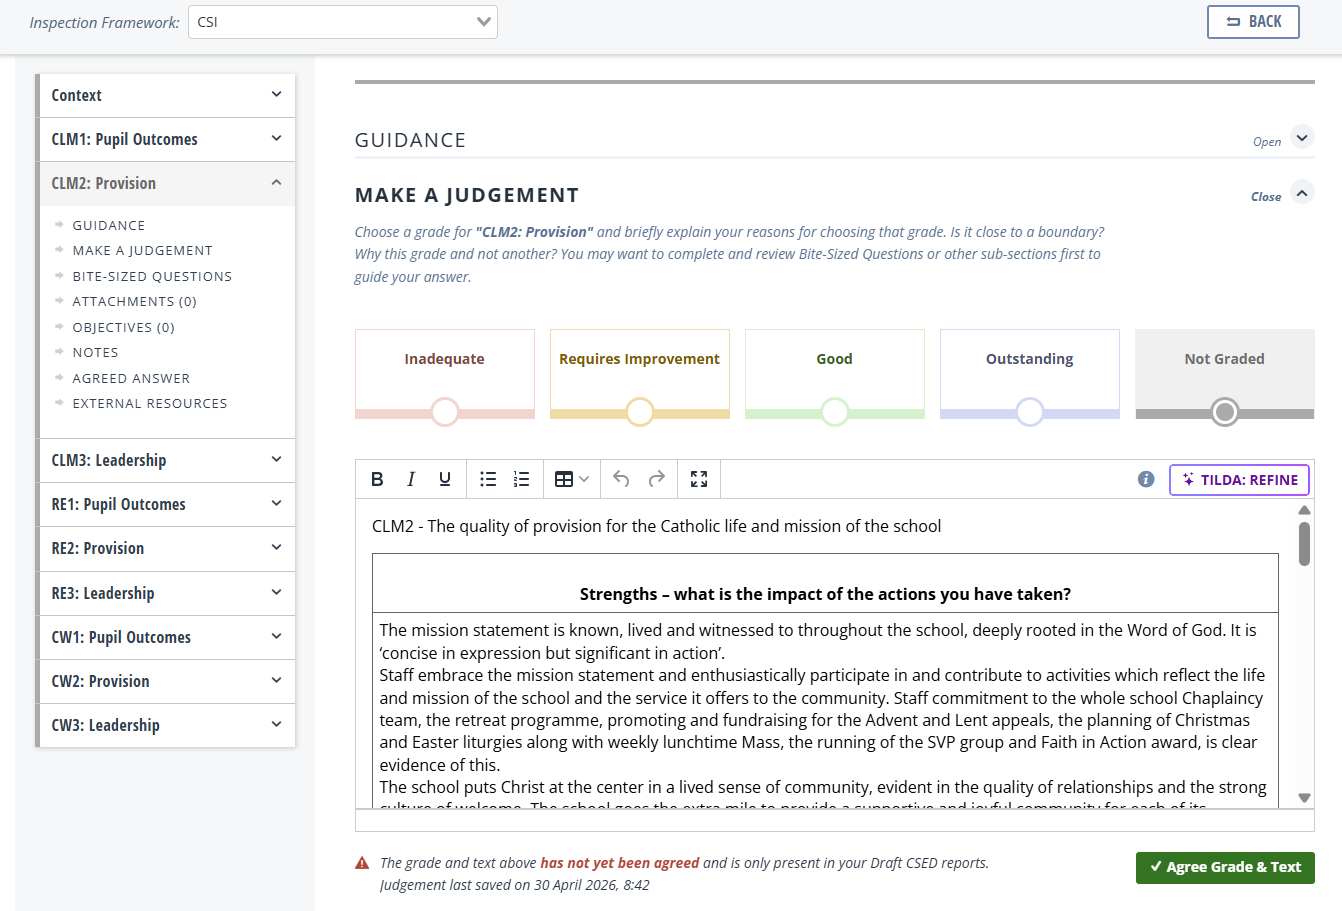Choose the Outstanding grade
The width and height of the screenshot is (1342, 911).
1029,374
